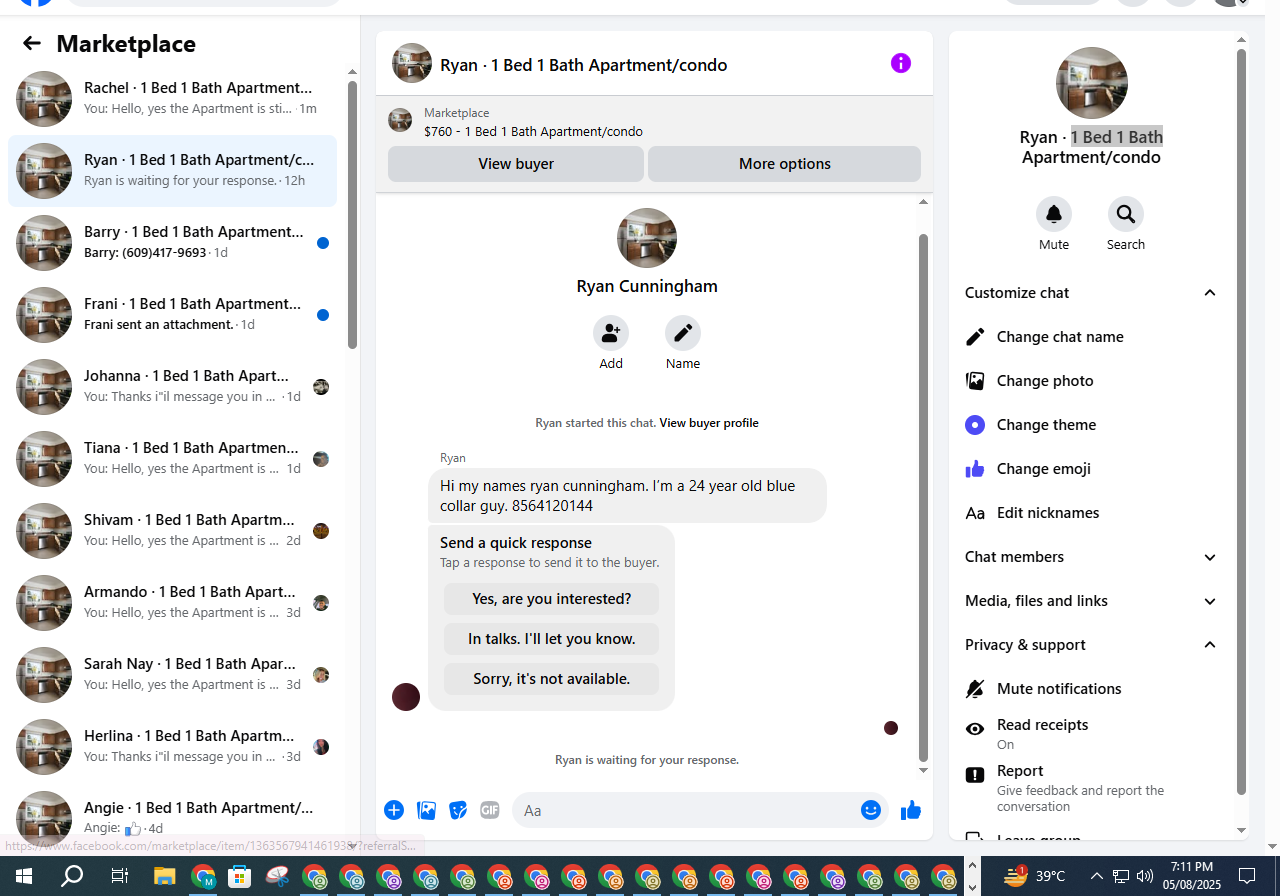Send quick reply 'Yes, are you interested?'
1280x896 pixels.
552,599
